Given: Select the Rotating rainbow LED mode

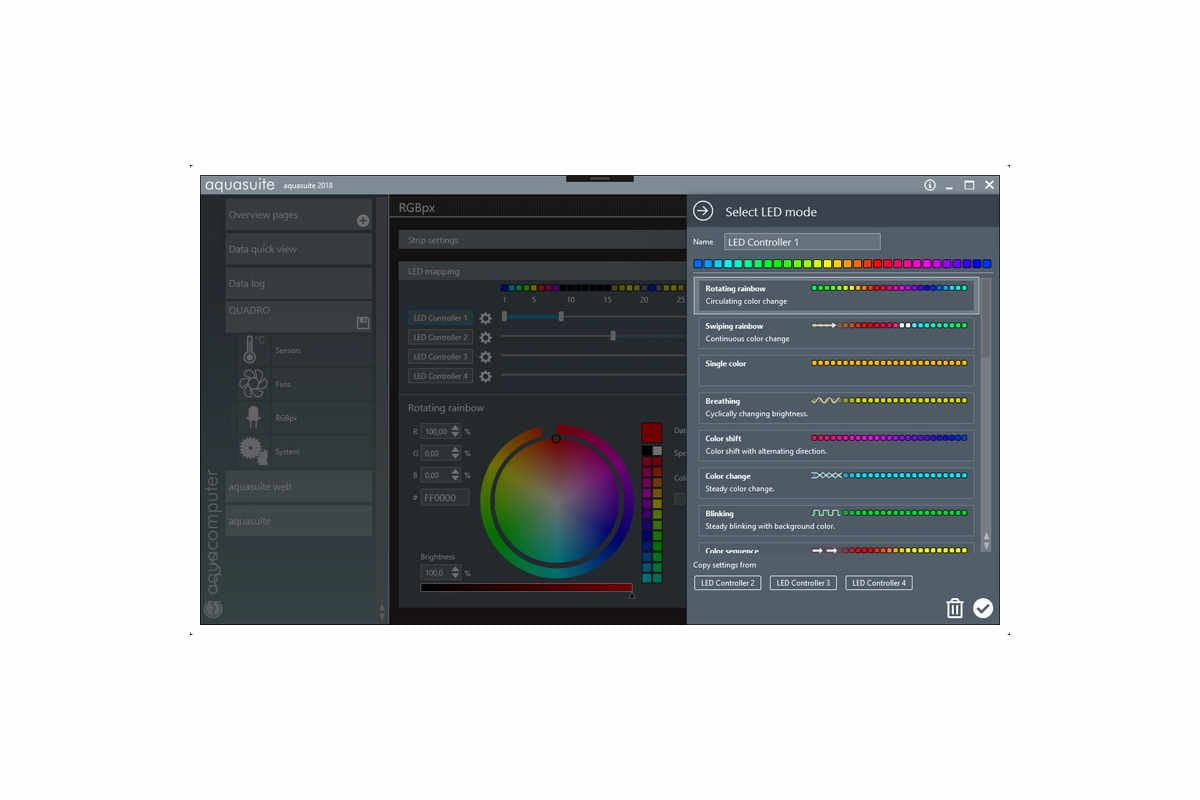Looking at the screenshot, I should click(x=834, y=295).
